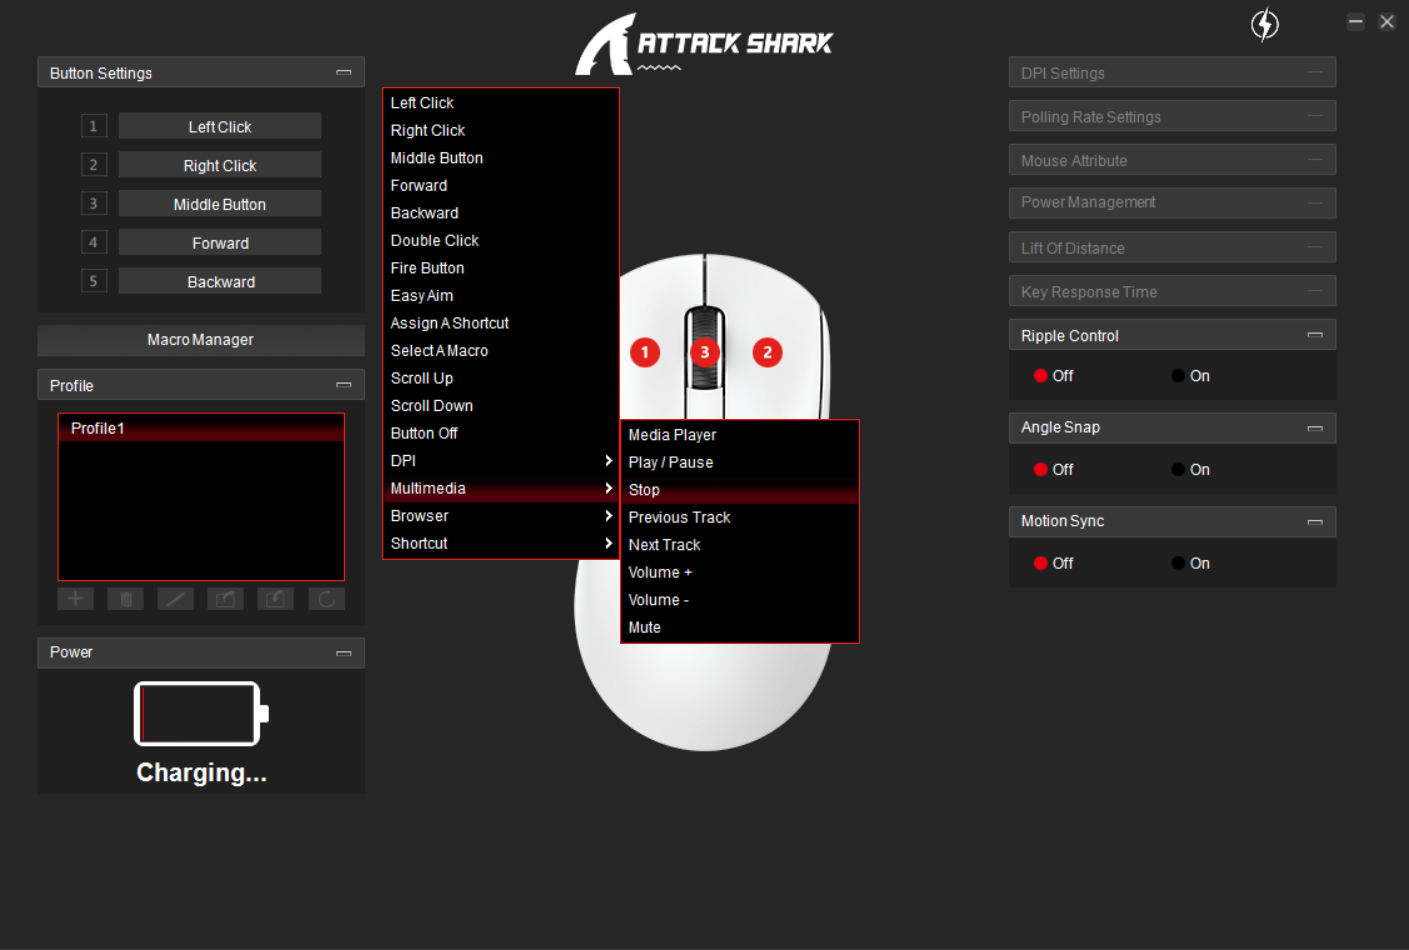Set Angle Snap to Off
This screenshot has height=950, width=1409.
tap(1041, 470)
